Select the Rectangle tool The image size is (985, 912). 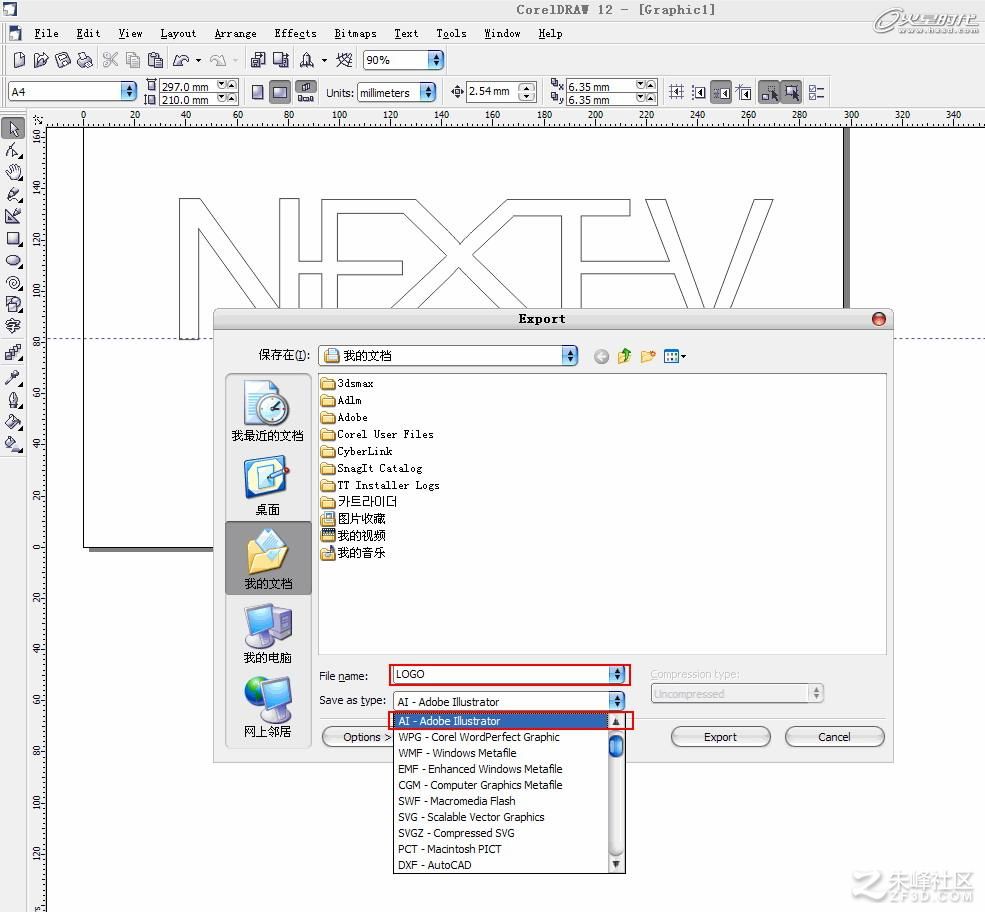13,239
